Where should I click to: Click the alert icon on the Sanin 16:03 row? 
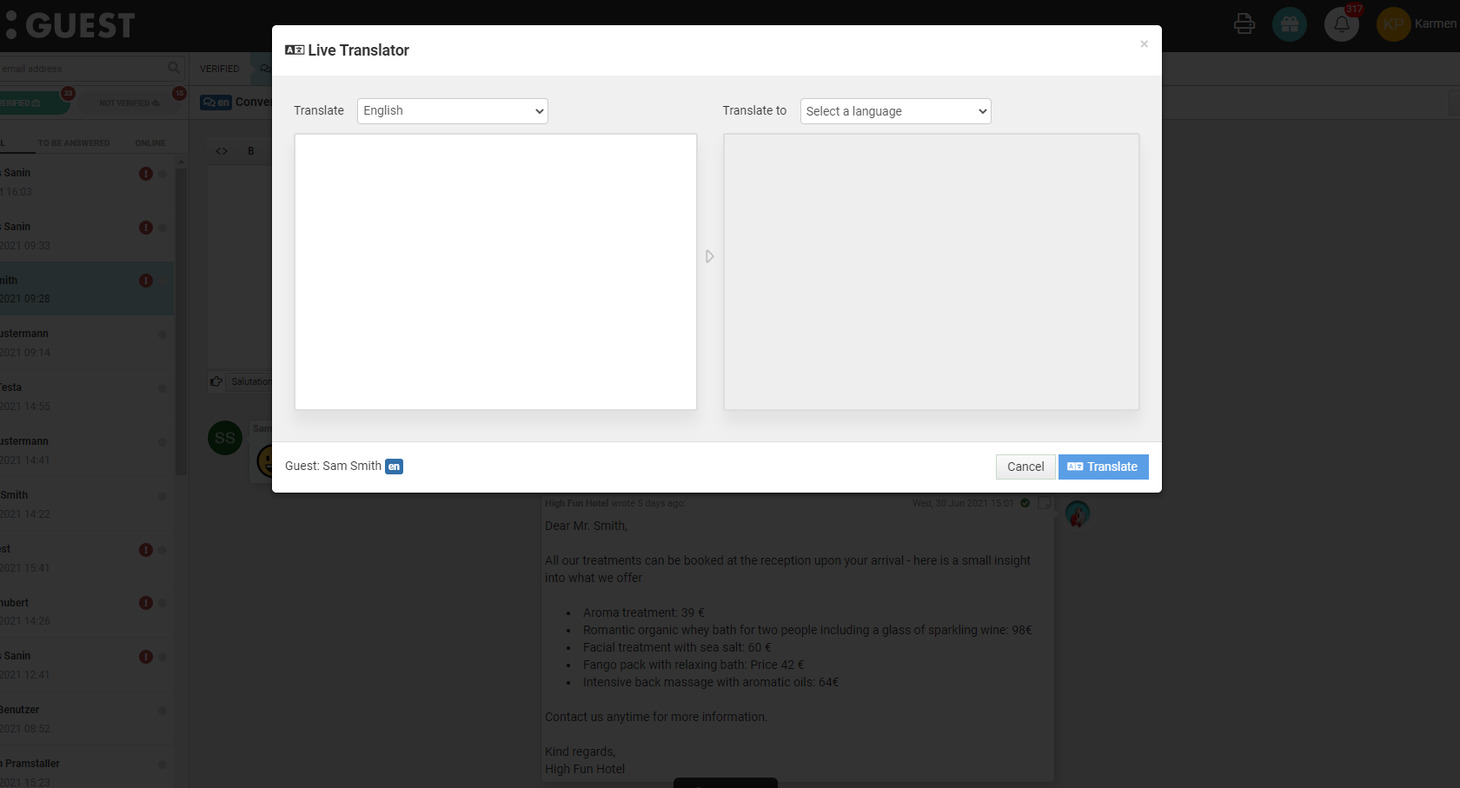point(146,174)
